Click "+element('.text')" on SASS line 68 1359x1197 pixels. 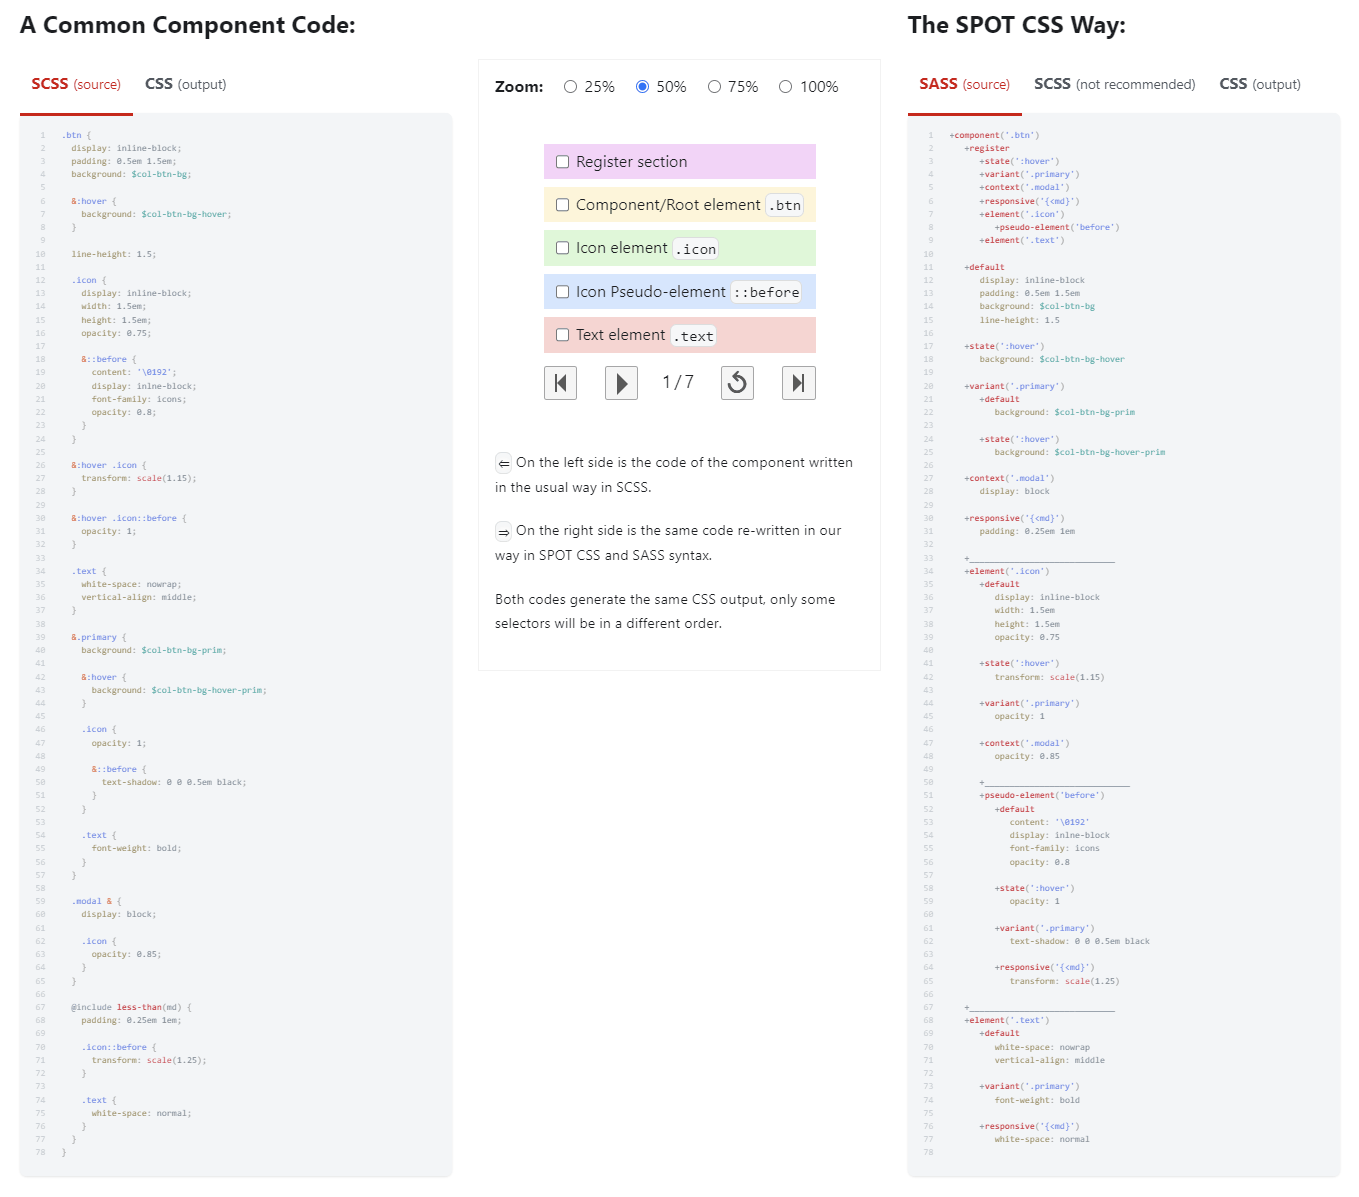pos(1007,1020)
